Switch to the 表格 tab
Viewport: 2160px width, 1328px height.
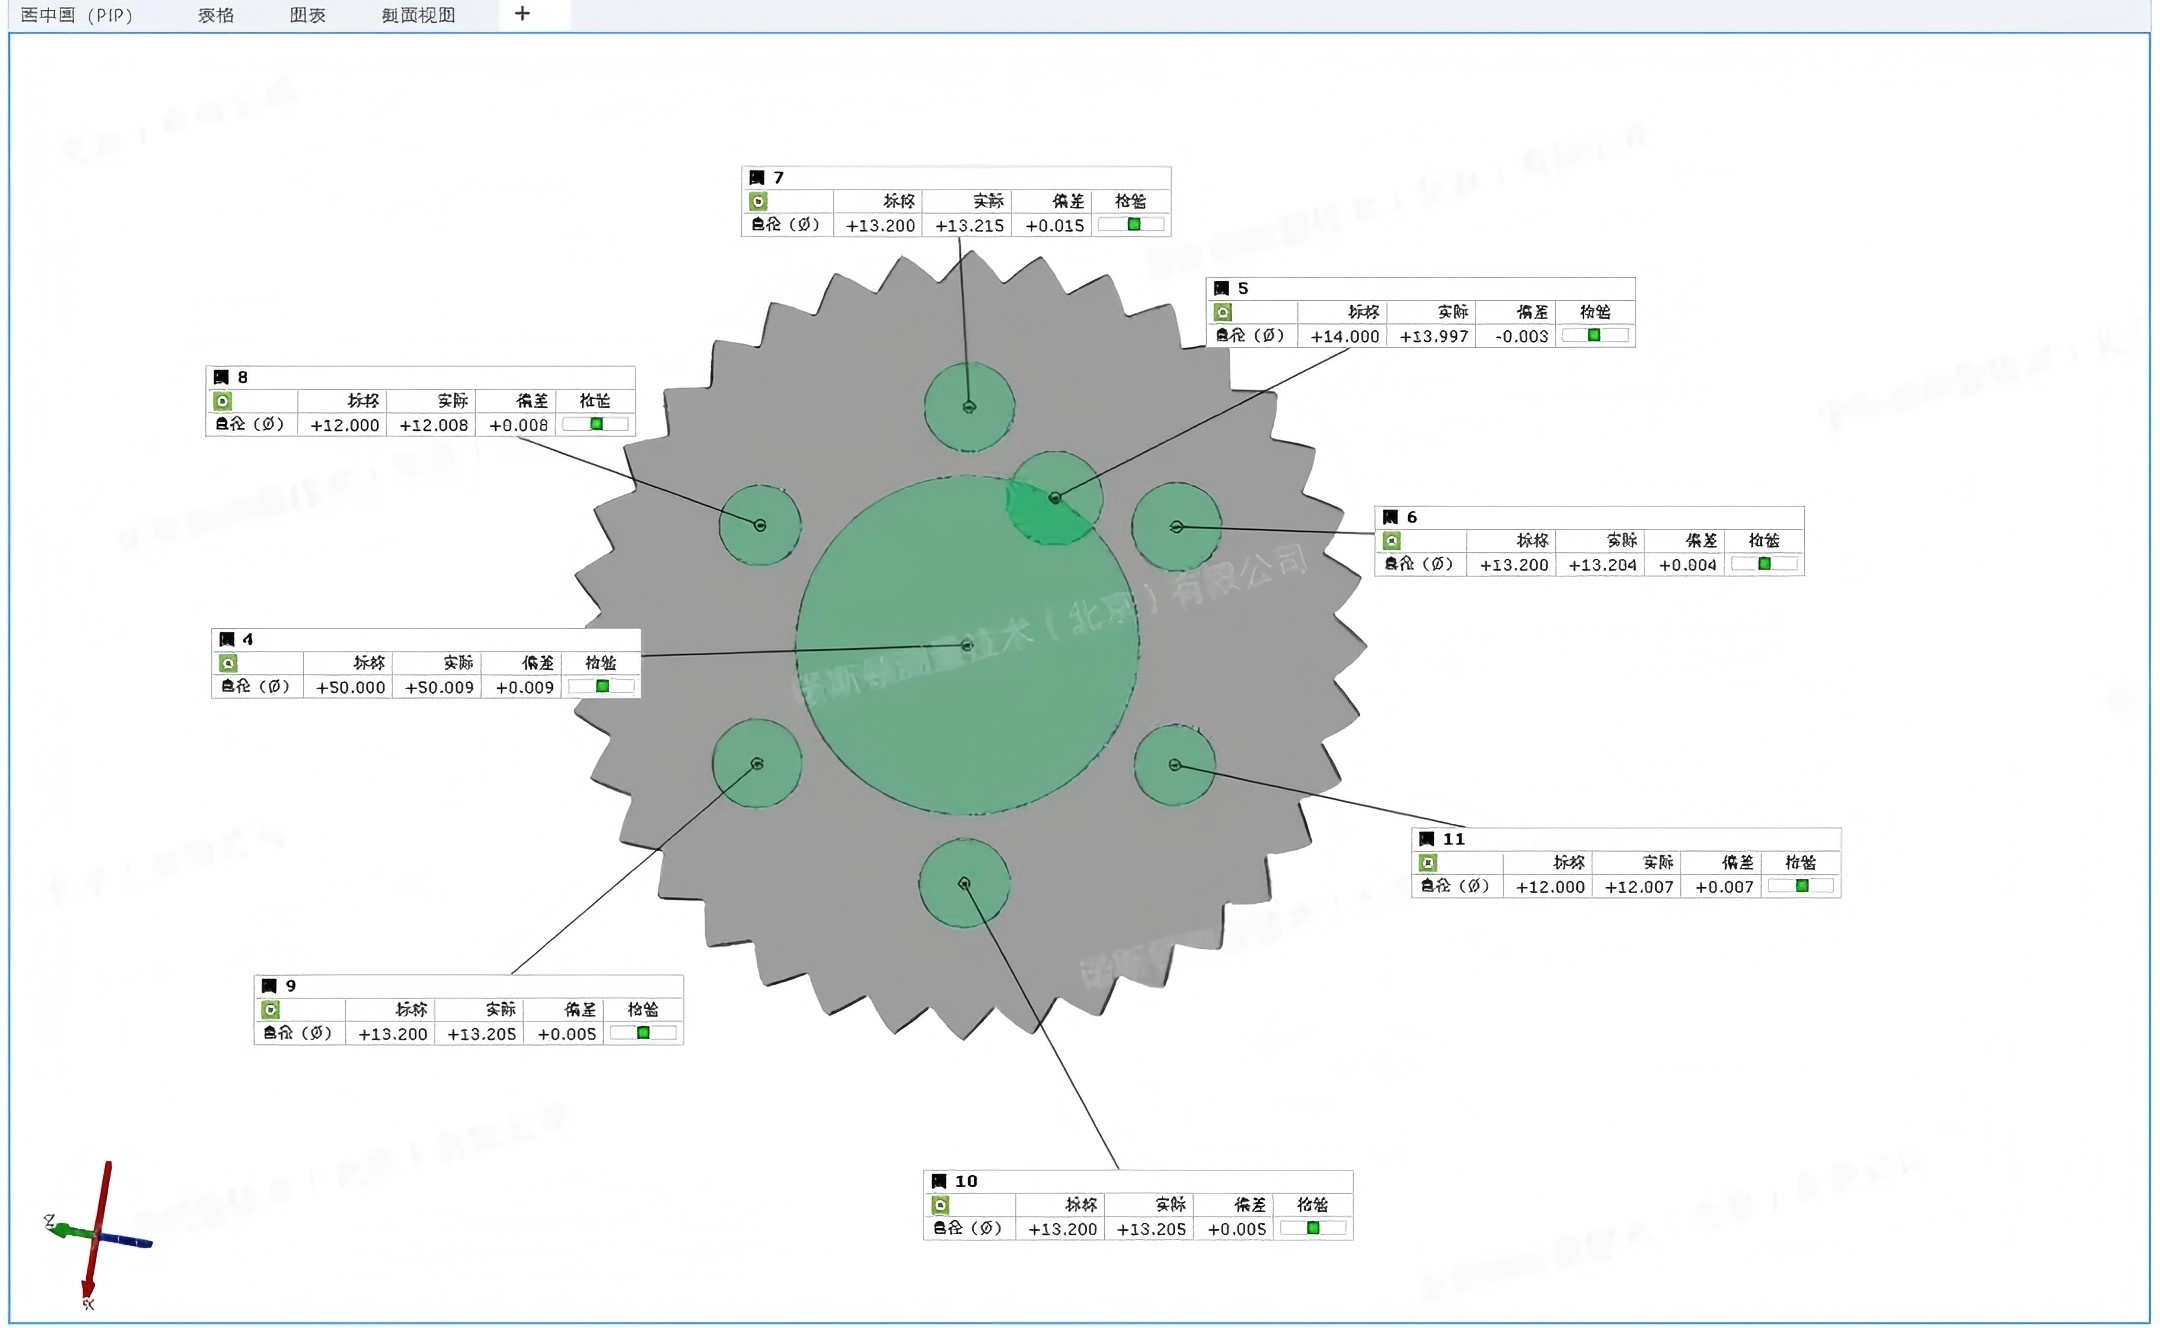[216, 15]
